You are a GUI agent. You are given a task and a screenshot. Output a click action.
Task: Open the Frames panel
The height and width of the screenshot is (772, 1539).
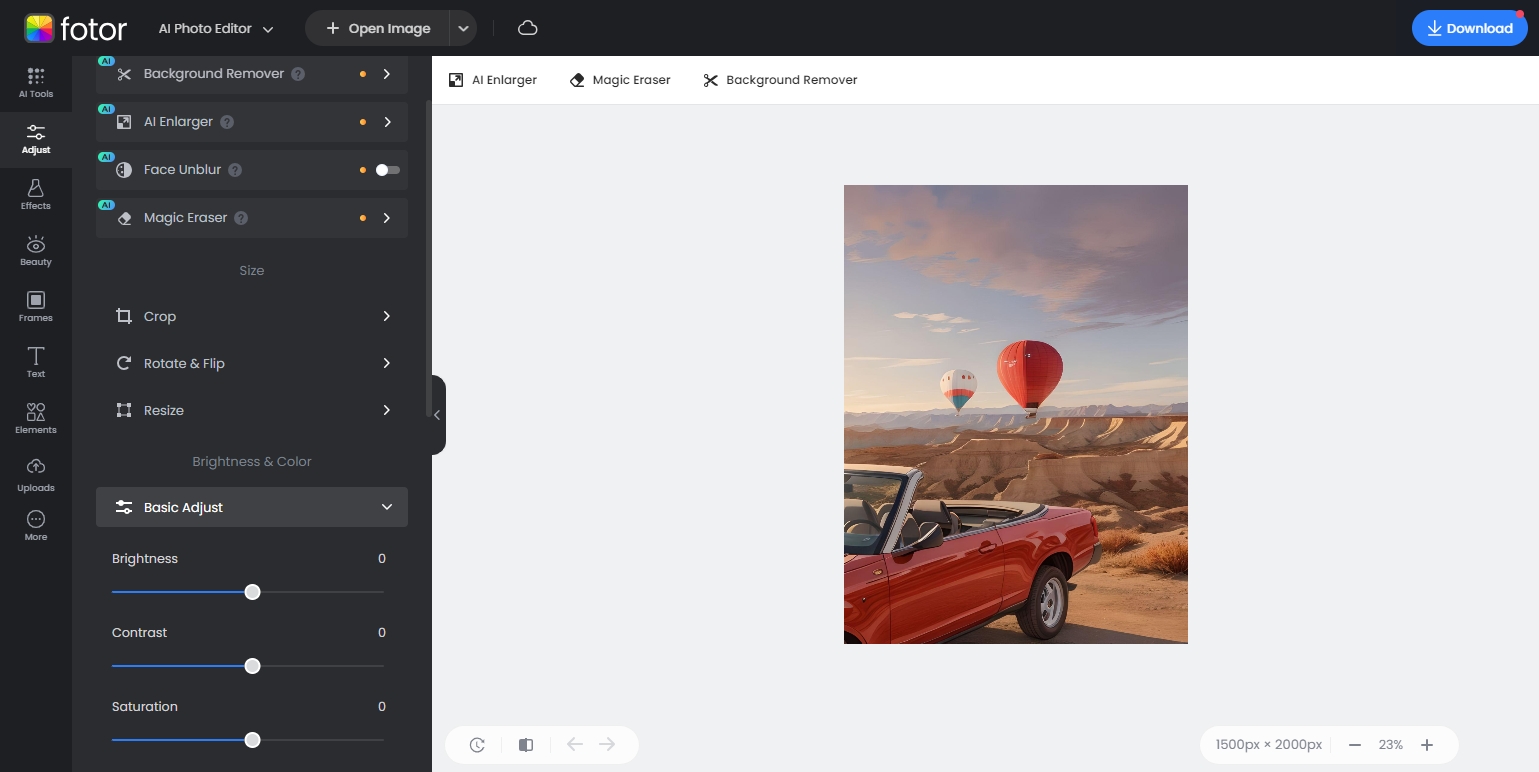(35, 305)
